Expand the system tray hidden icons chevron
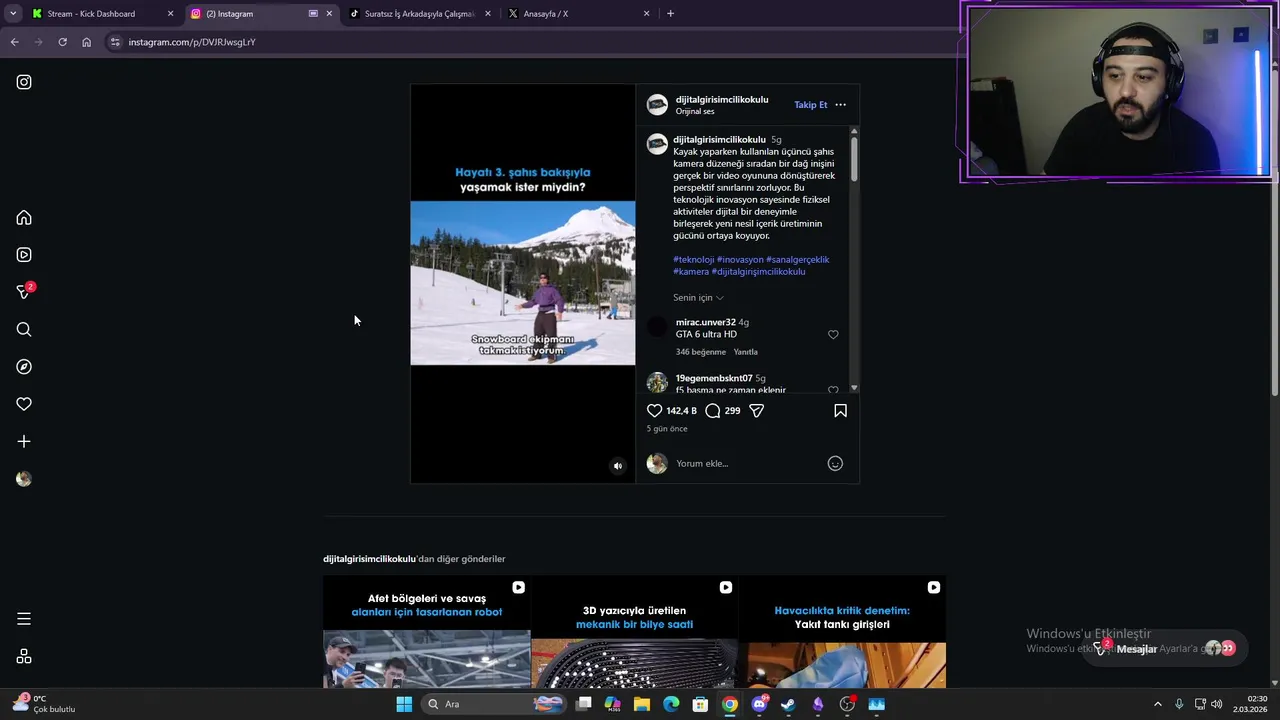 click(x=1158, y=704)
